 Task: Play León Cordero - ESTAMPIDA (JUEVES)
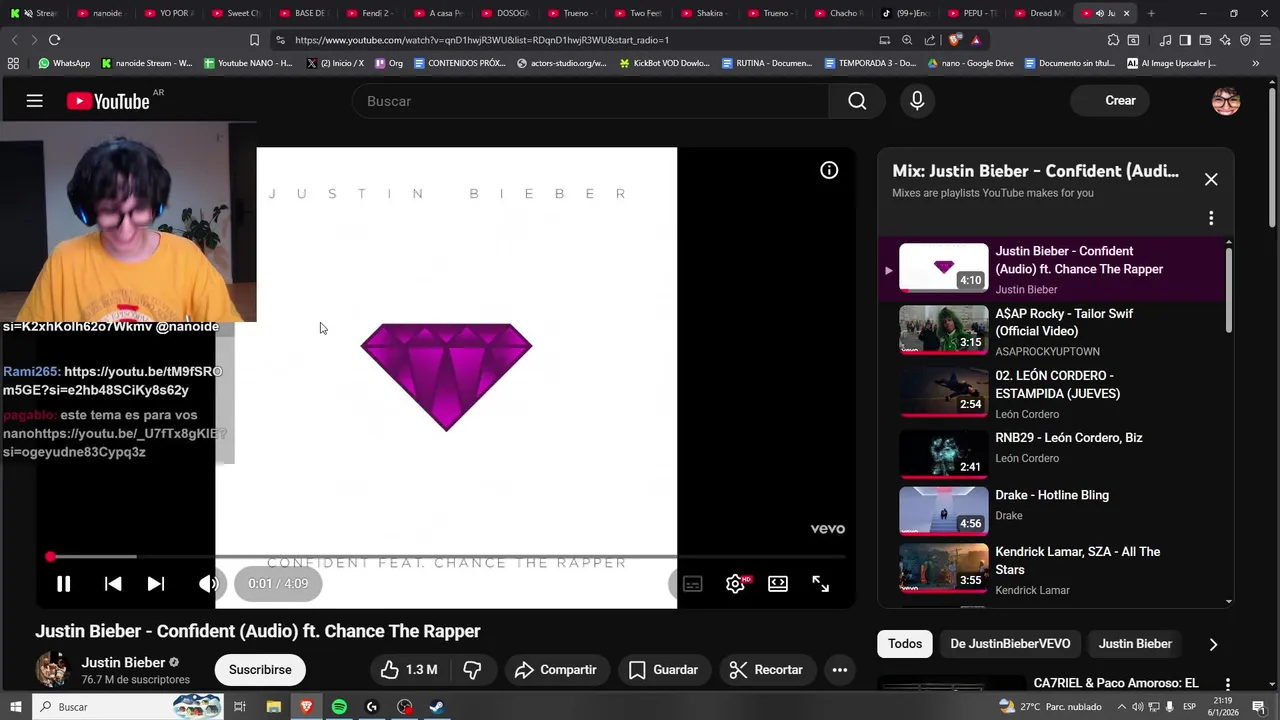tap(1052, 394)
